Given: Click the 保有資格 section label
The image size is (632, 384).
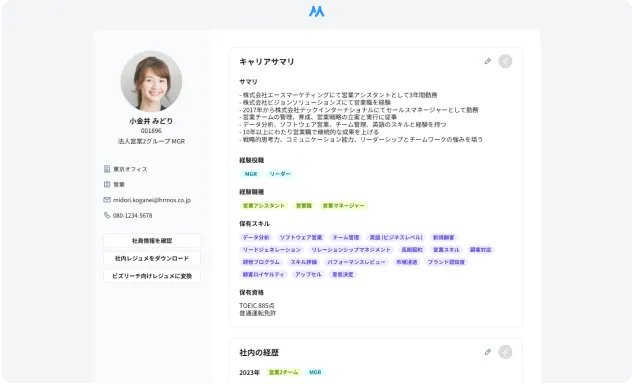Looking at the screenshot, I should click(x=252, y=293).
